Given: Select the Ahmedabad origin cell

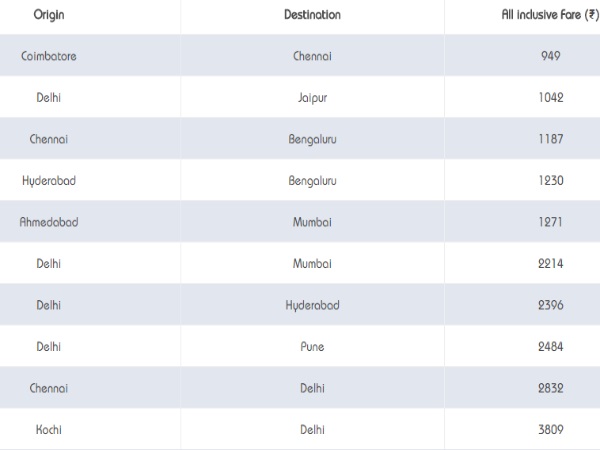Looking at the screenshot, I should [48, 222].
